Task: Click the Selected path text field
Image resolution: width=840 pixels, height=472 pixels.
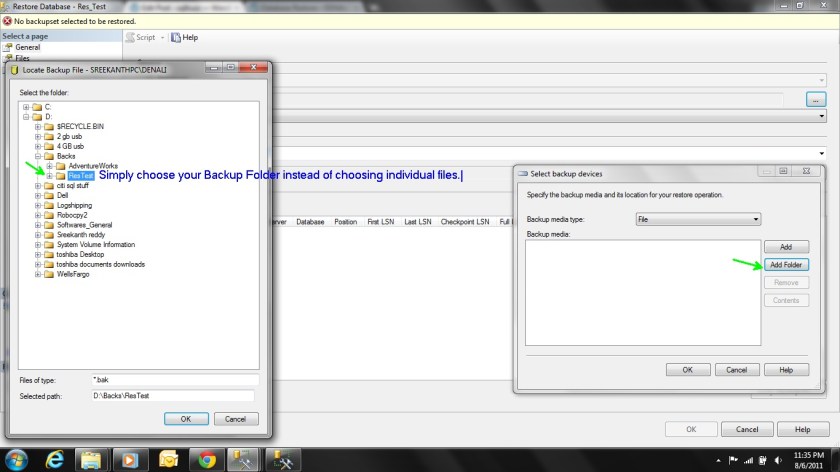Action: tap(175, 396)
